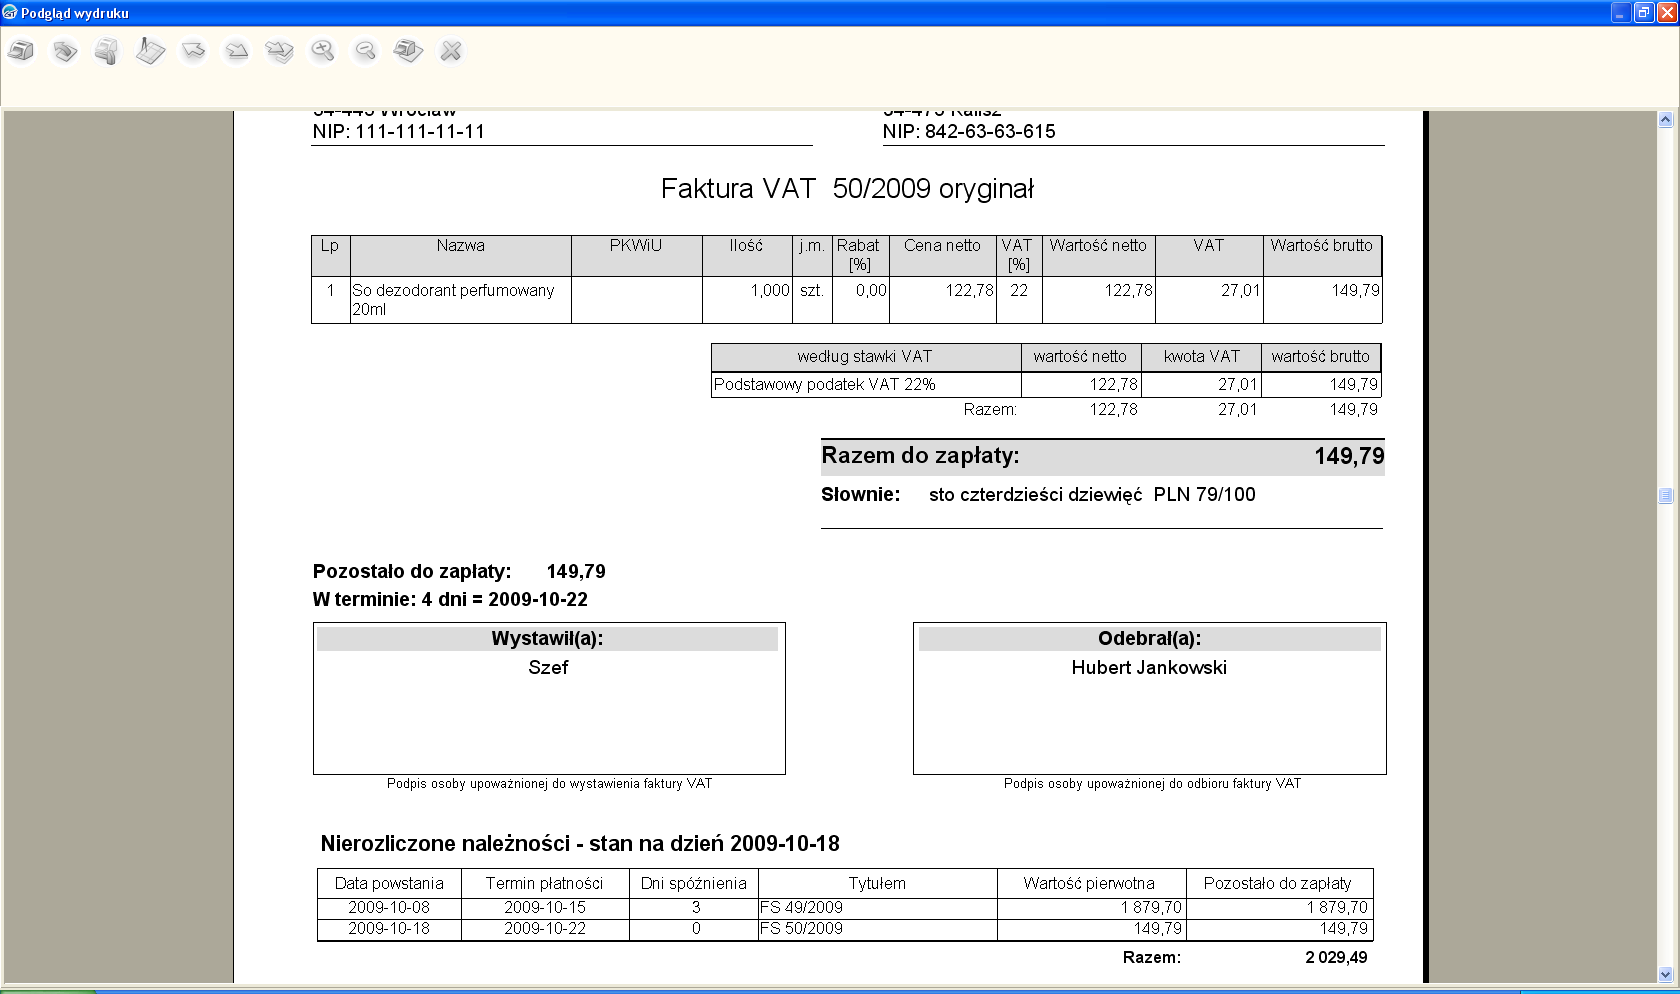Click the up-left arrow previous page icon

(193, 51)
